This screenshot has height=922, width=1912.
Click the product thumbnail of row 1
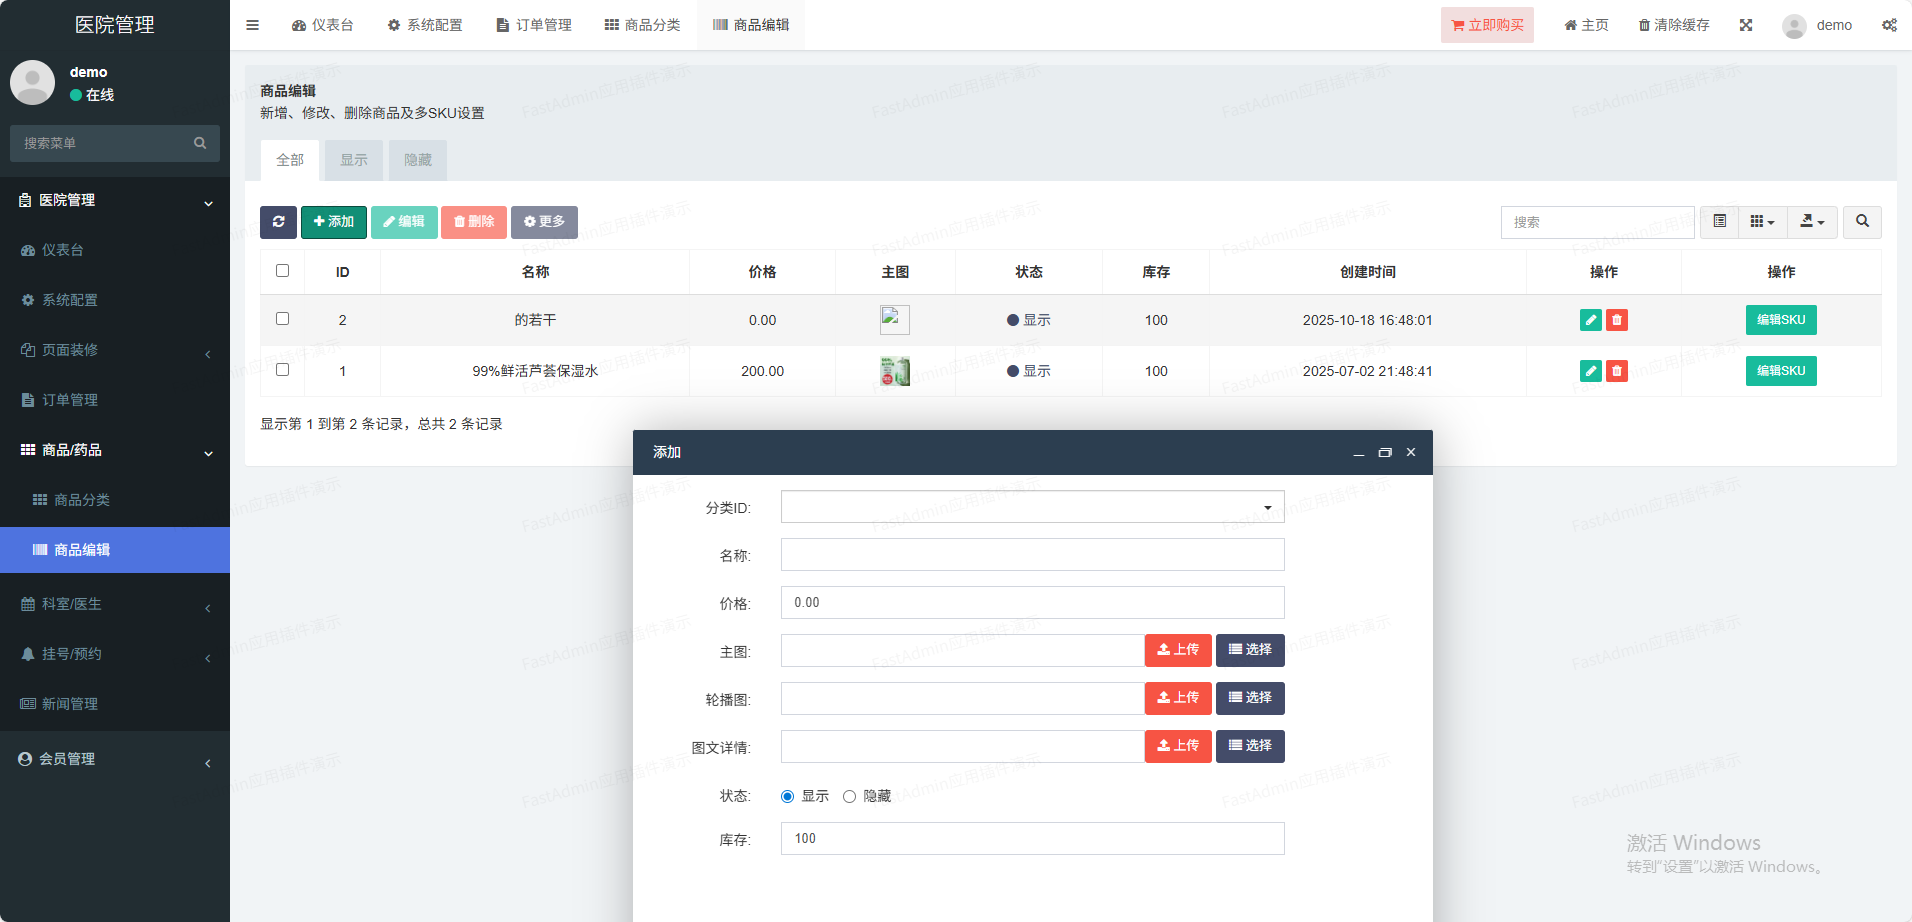(x=894, y=371)
